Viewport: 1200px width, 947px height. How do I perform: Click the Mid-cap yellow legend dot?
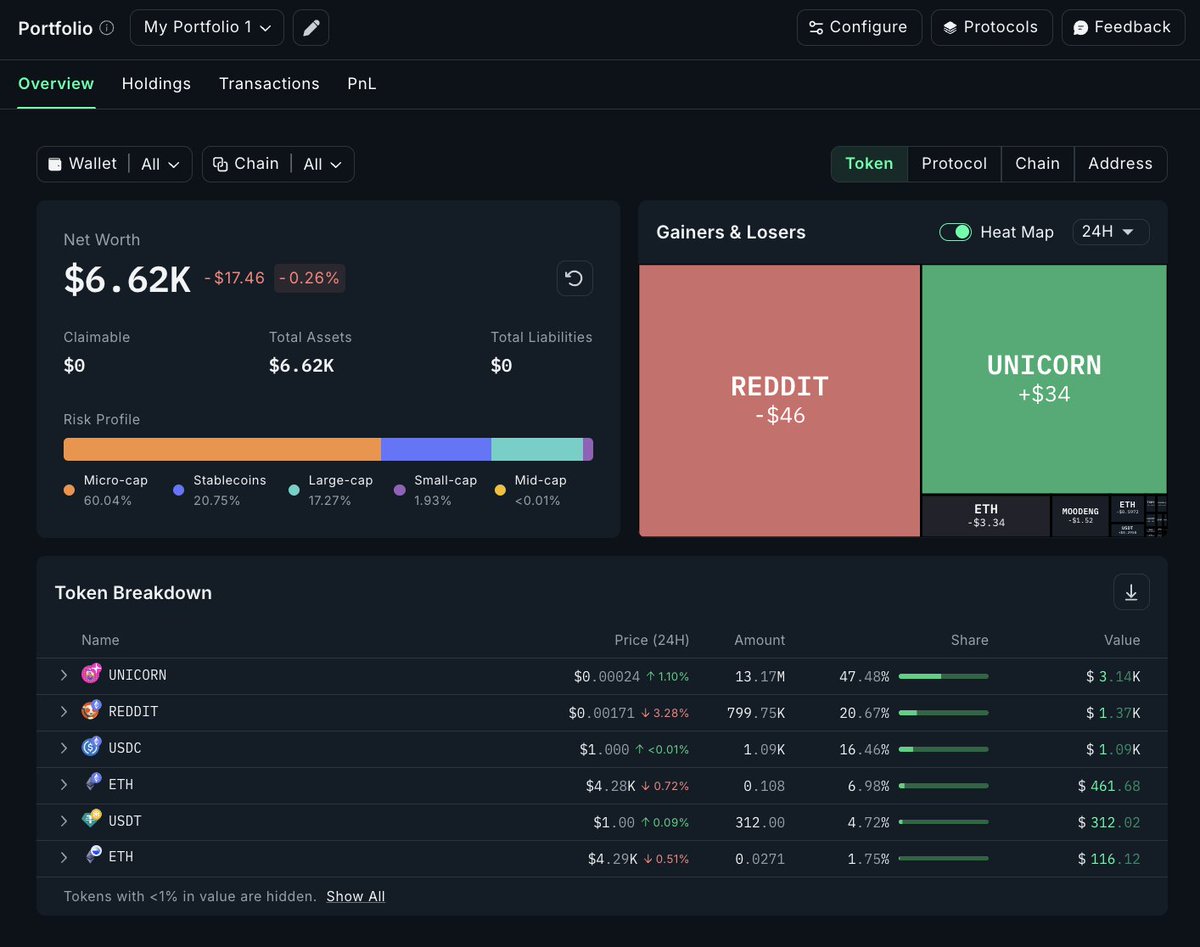click(500, 490)
